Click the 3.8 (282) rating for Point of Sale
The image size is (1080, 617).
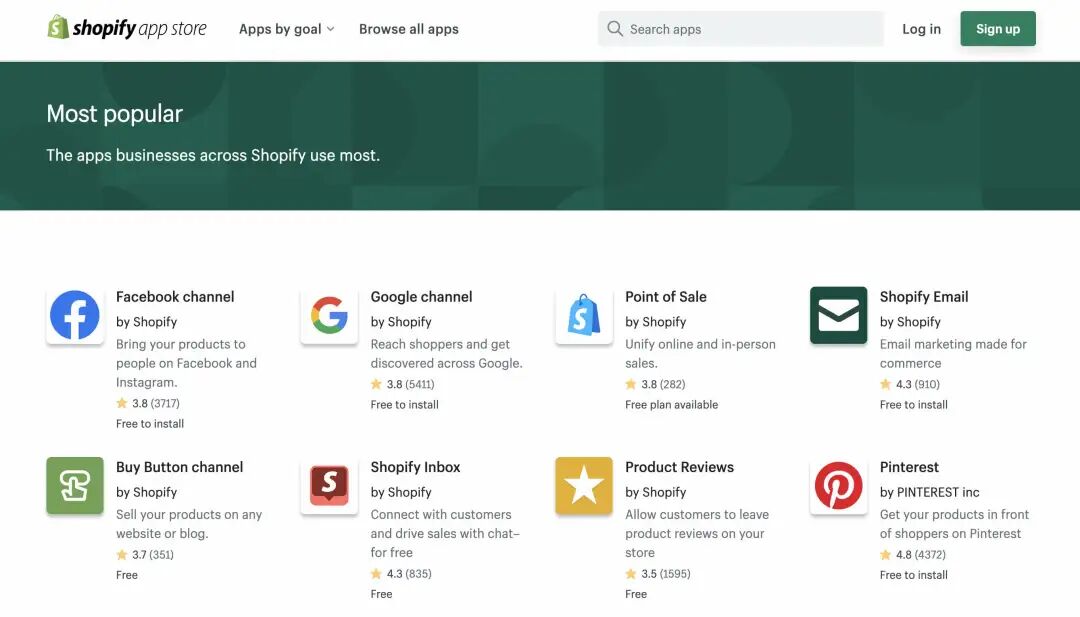click(656, 384)
